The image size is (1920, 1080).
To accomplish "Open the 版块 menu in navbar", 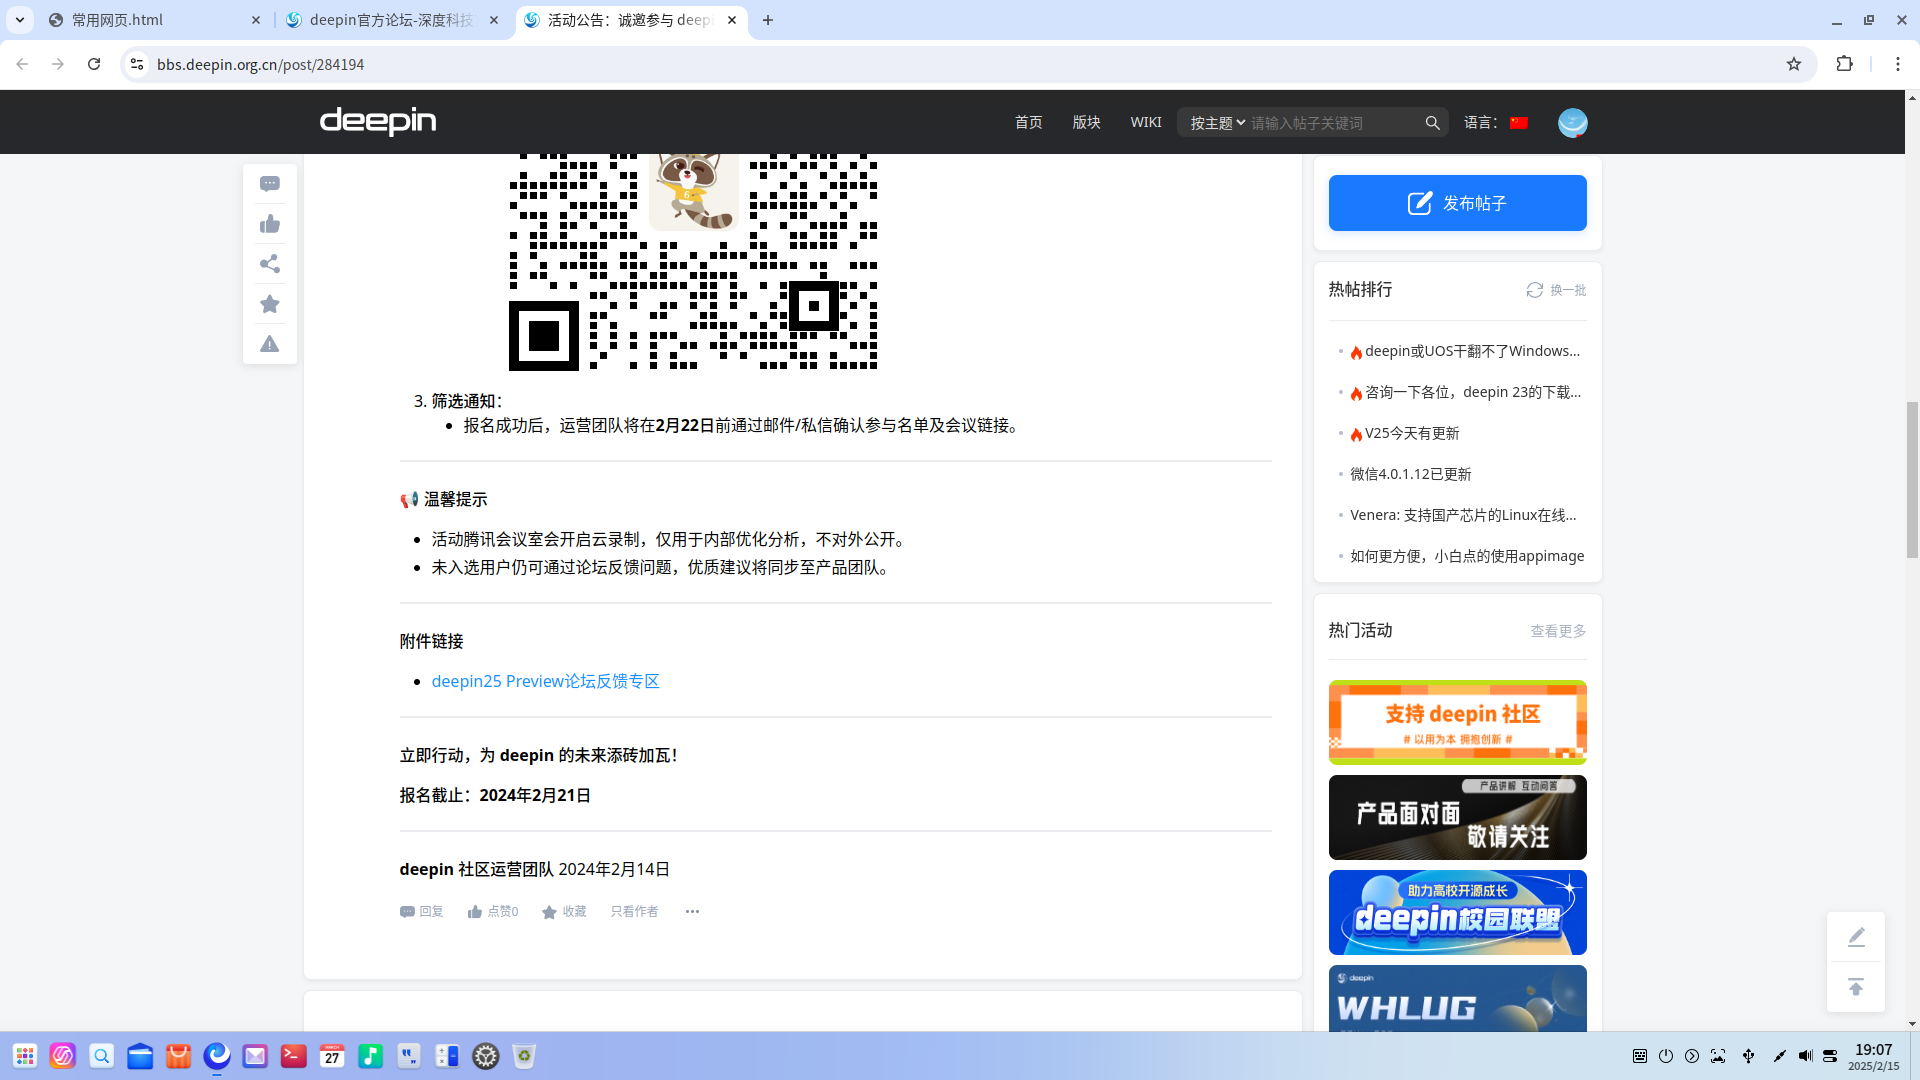I will 1086,122.
